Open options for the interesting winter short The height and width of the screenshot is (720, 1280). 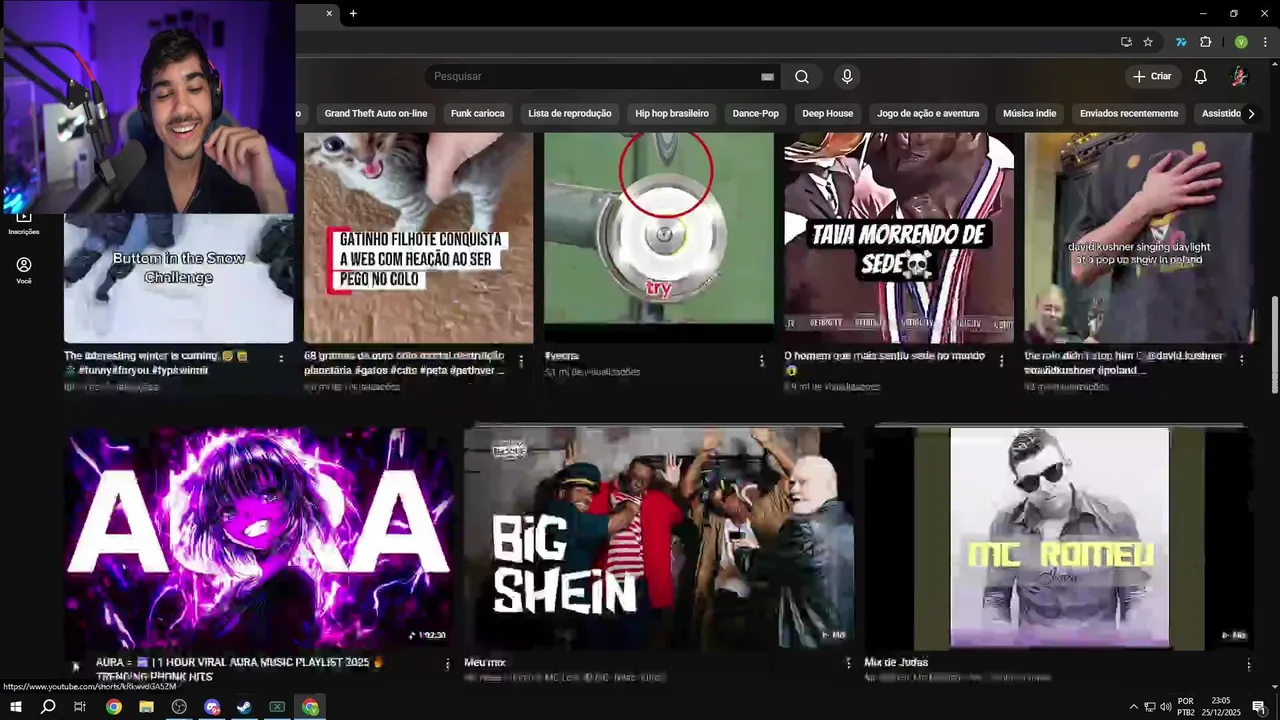click(x=281, y=359)
